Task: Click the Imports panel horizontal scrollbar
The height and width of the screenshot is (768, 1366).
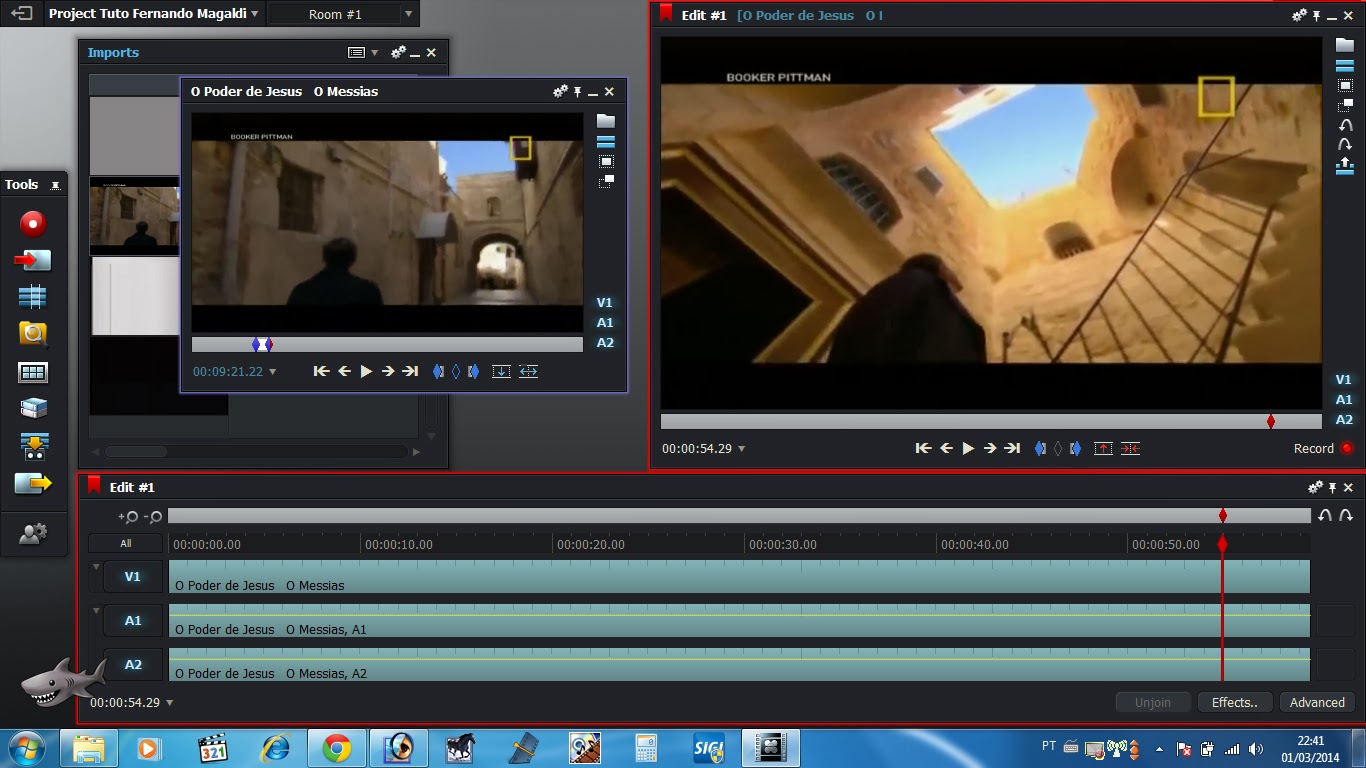Action: (x=256, y=451)
